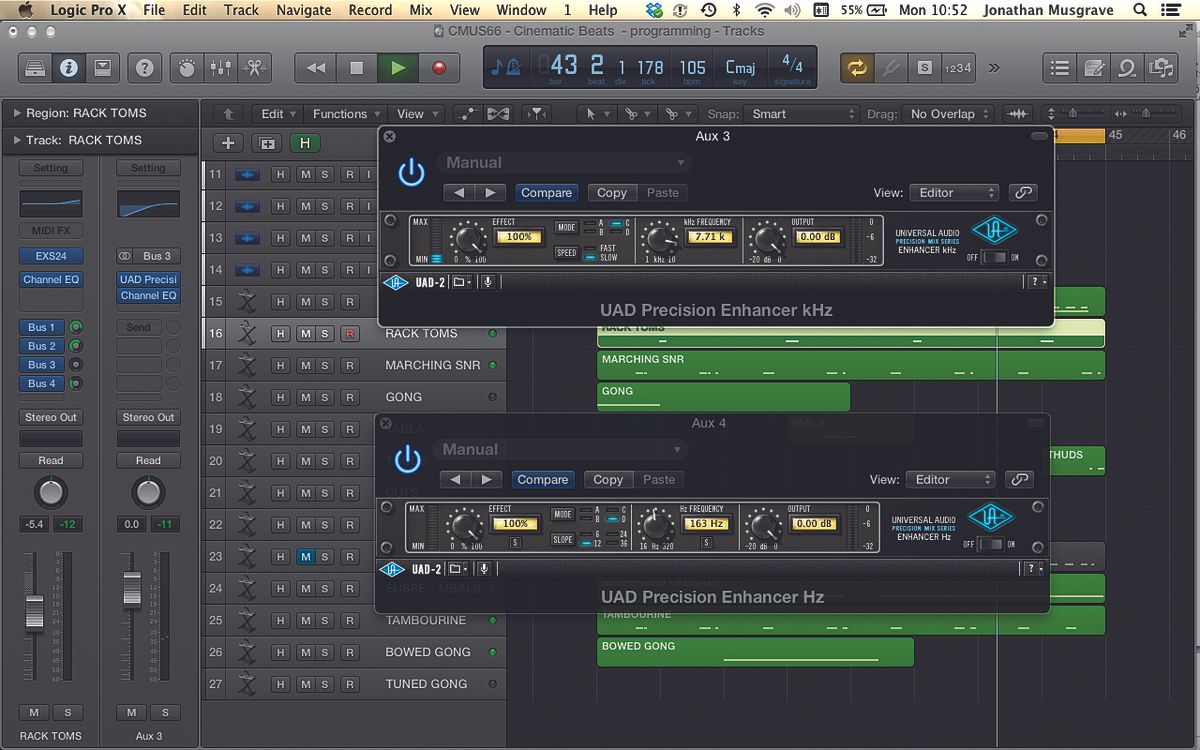Select the Inspector icon next to Library

(69, 67)
